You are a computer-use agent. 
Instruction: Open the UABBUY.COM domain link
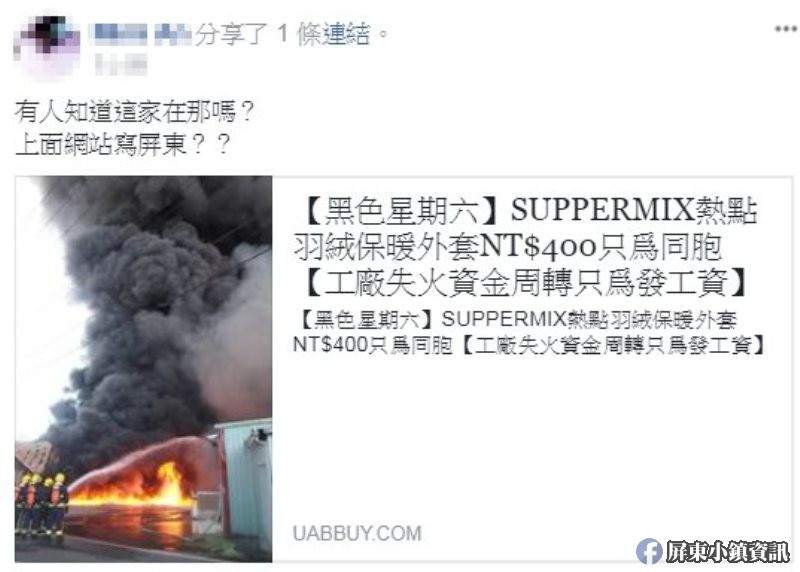click(x=357, y=534)
